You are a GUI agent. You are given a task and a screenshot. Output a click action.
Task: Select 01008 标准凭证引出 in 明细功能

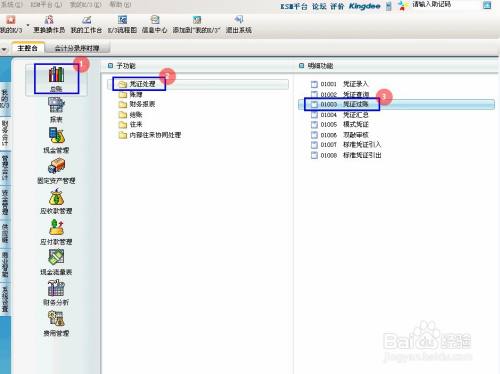click(346, 155)
